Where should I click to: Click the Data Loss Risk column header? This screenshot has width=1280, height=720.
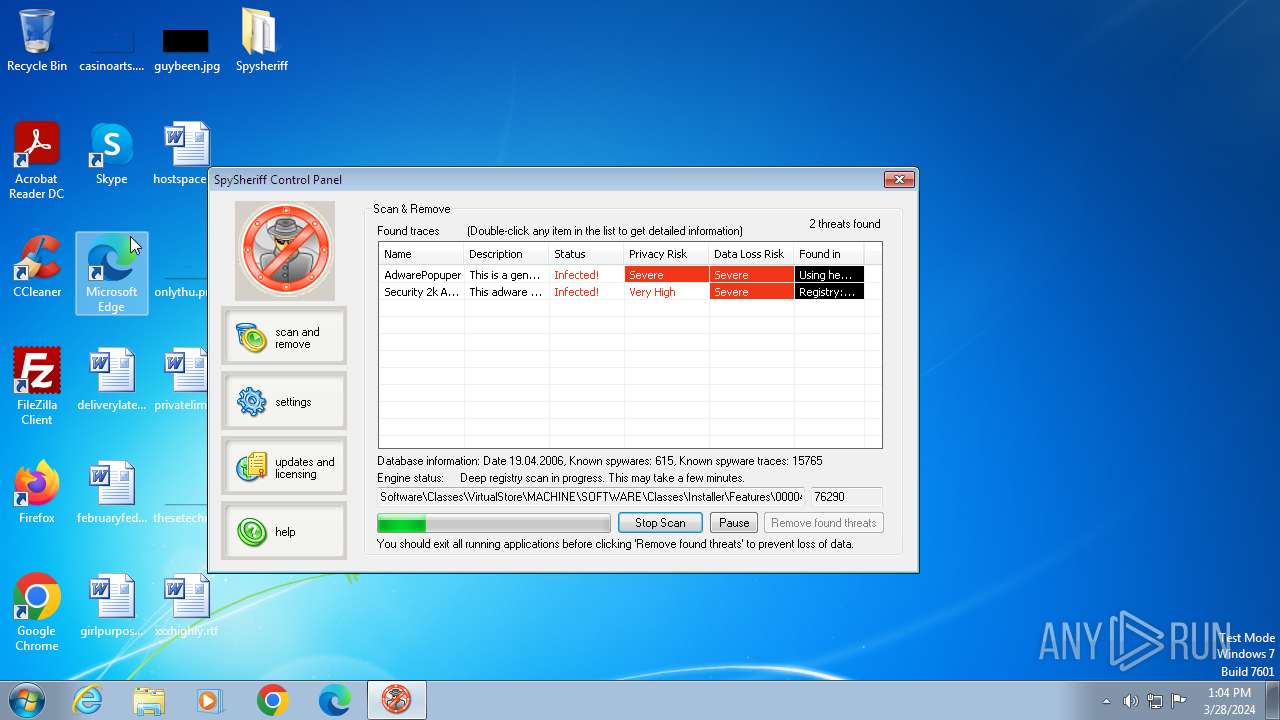pos(752,254)
